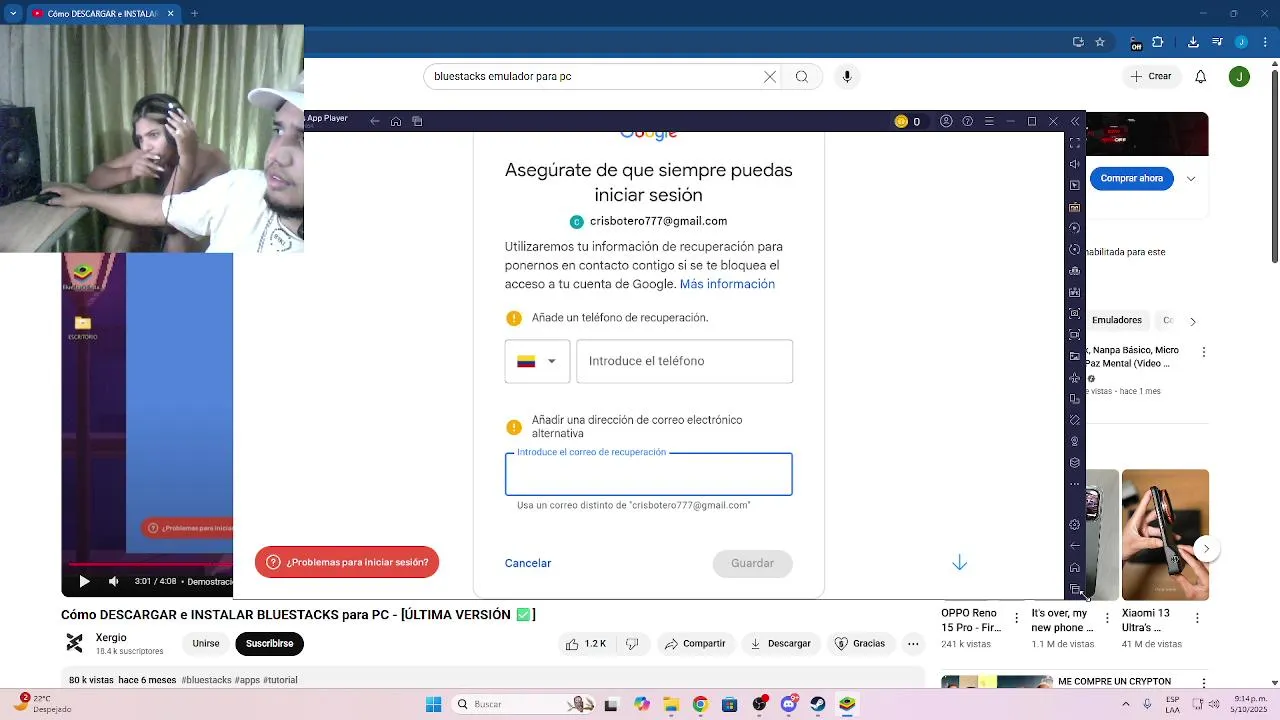This screenshot has width=1280, height=720.
Task: Open more actions ellipsis under video
Action: pyautogui.click(x=913, y=644)
